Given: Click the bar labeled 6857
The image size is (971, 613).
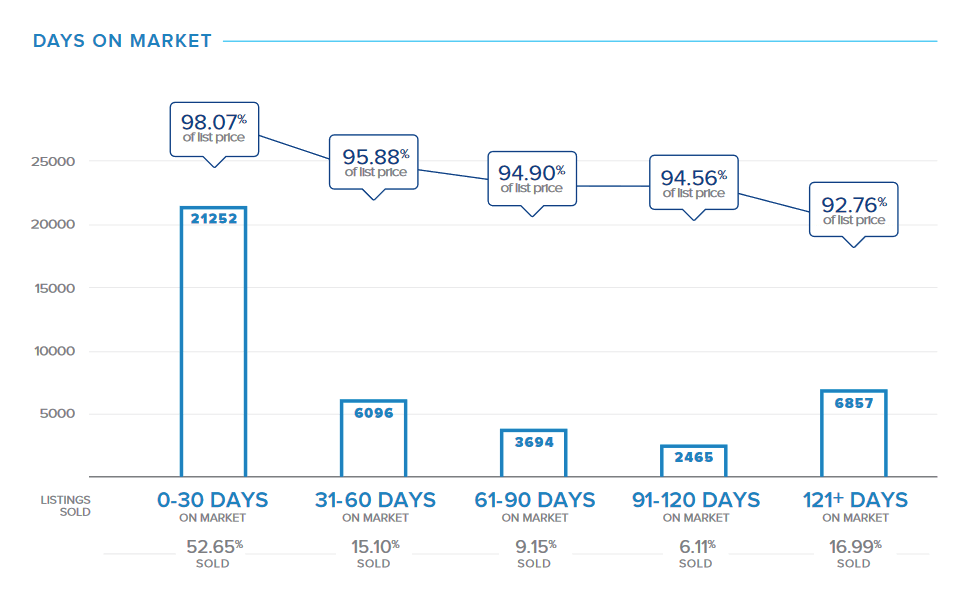Looking at the screenshot, I should pos(854,433).
